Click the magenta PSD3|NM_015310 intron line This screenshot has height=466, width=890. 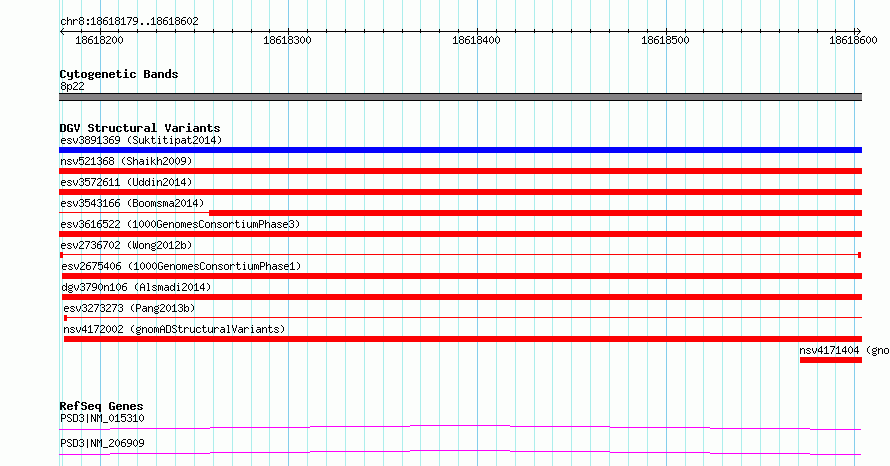460,427
